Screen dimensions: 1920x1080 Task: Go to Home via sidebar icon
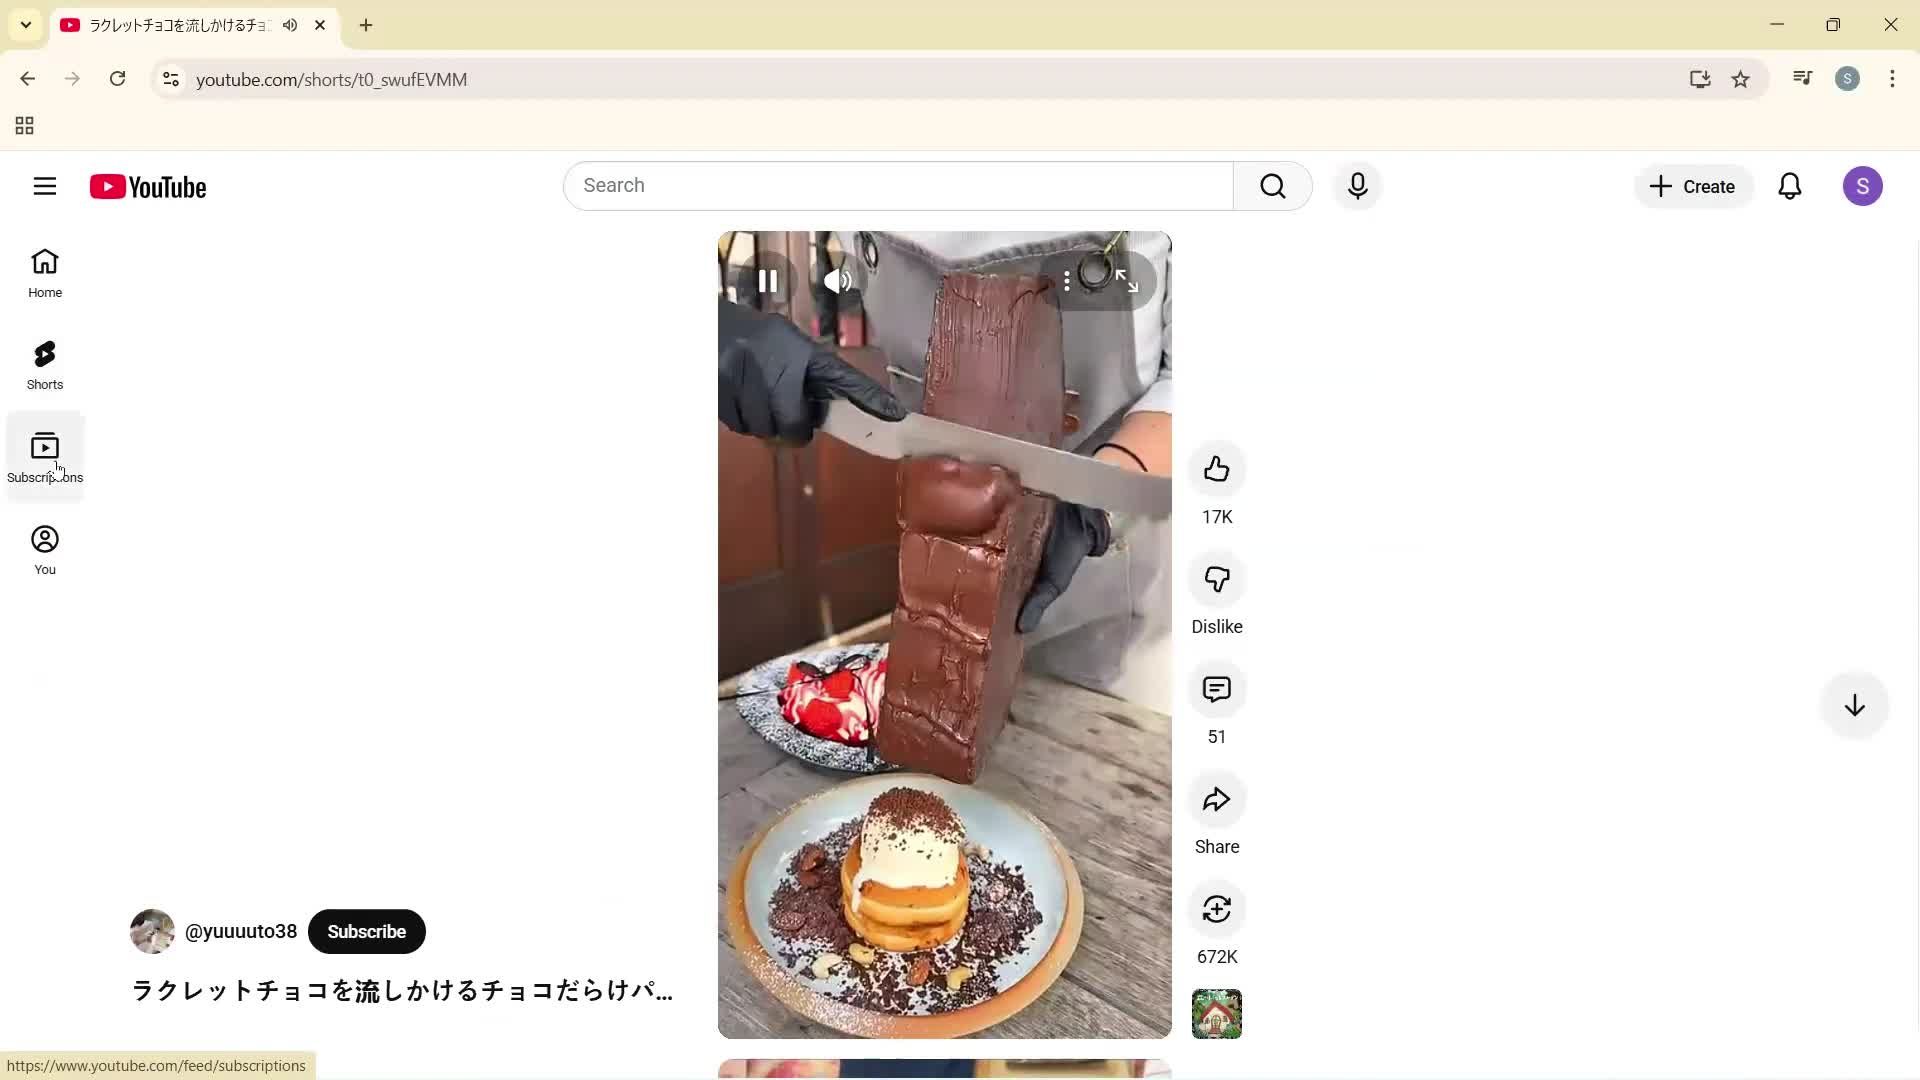coord(44,271)
